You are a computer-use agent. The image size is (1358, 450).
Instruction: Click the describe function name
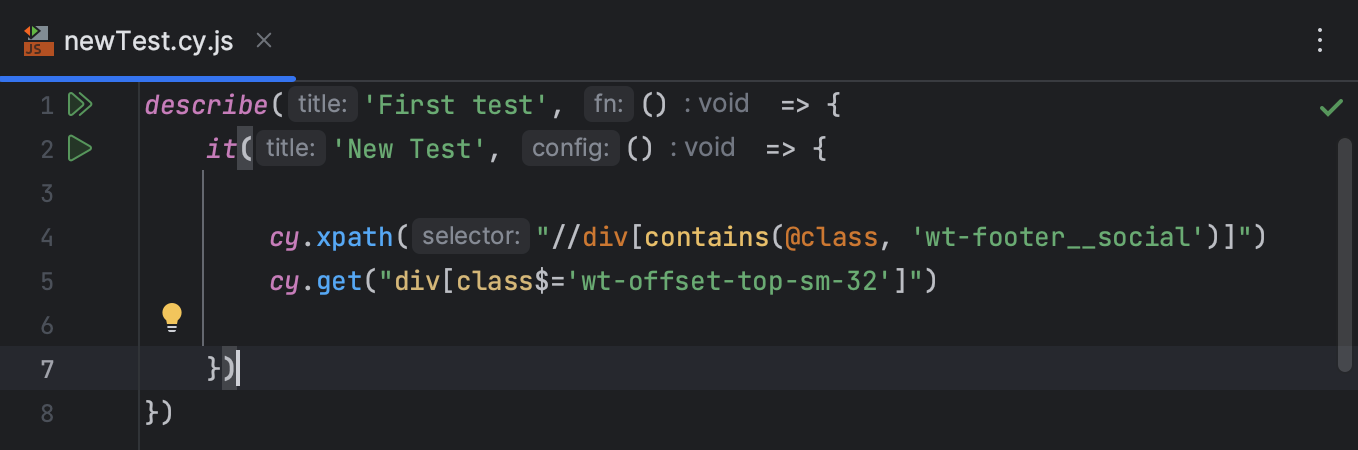tap(206, 104)
